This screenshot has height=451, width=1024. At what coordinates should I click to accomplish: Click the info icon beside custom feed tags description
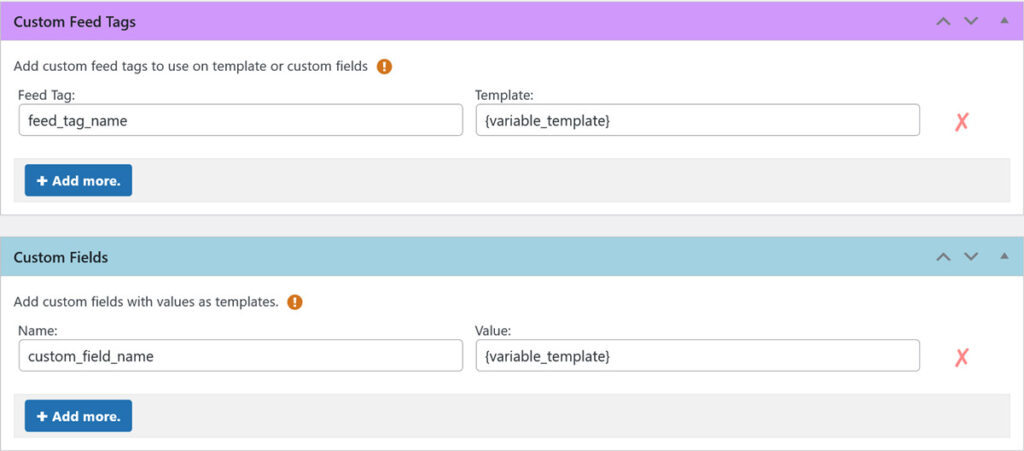pos(384,67)
